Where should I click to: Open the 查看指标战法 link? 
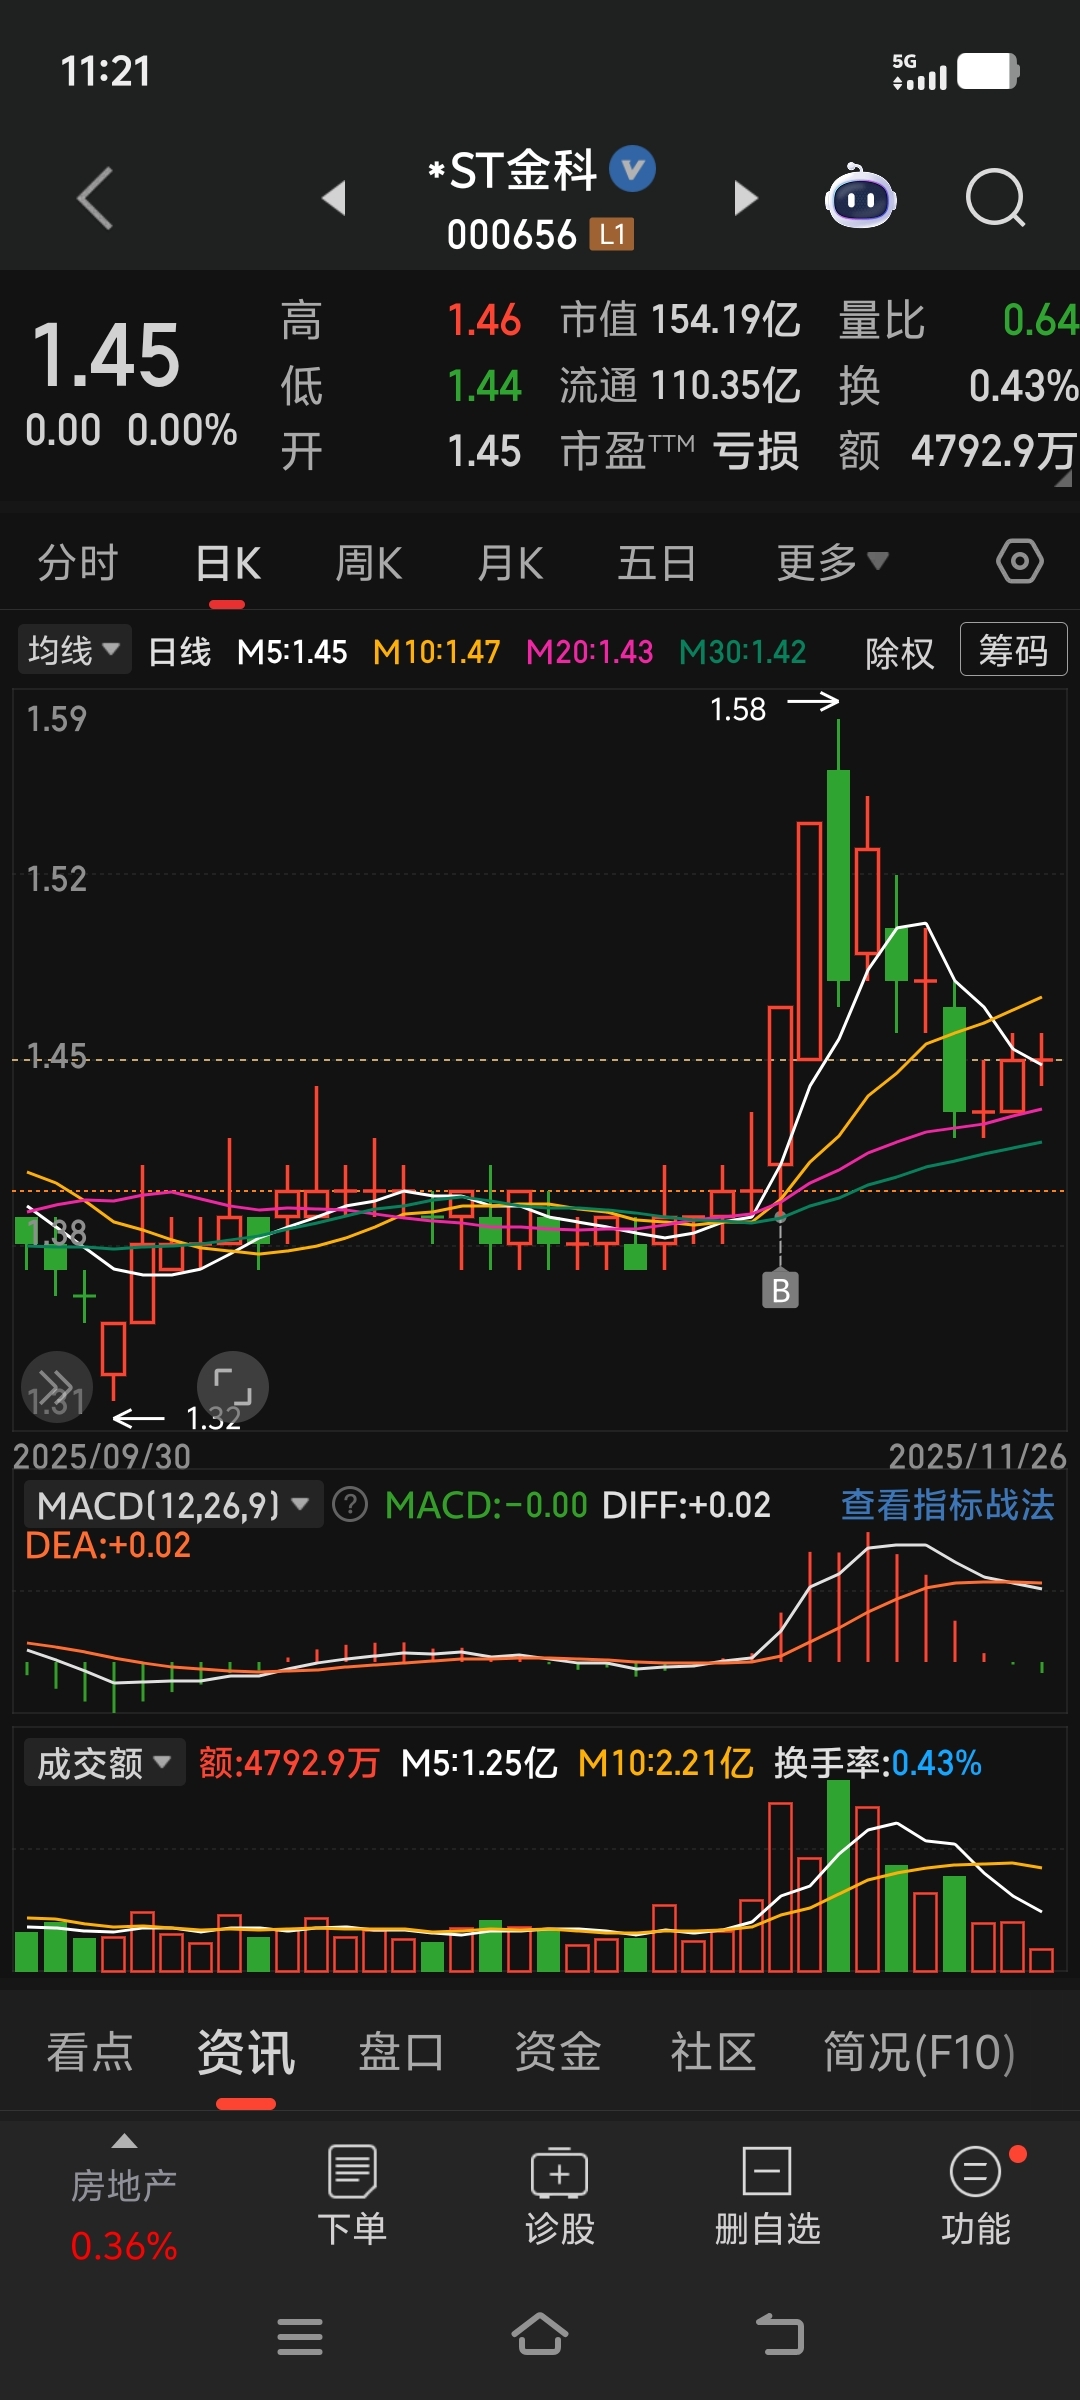pyautogui.click(x=948, y=1504)
